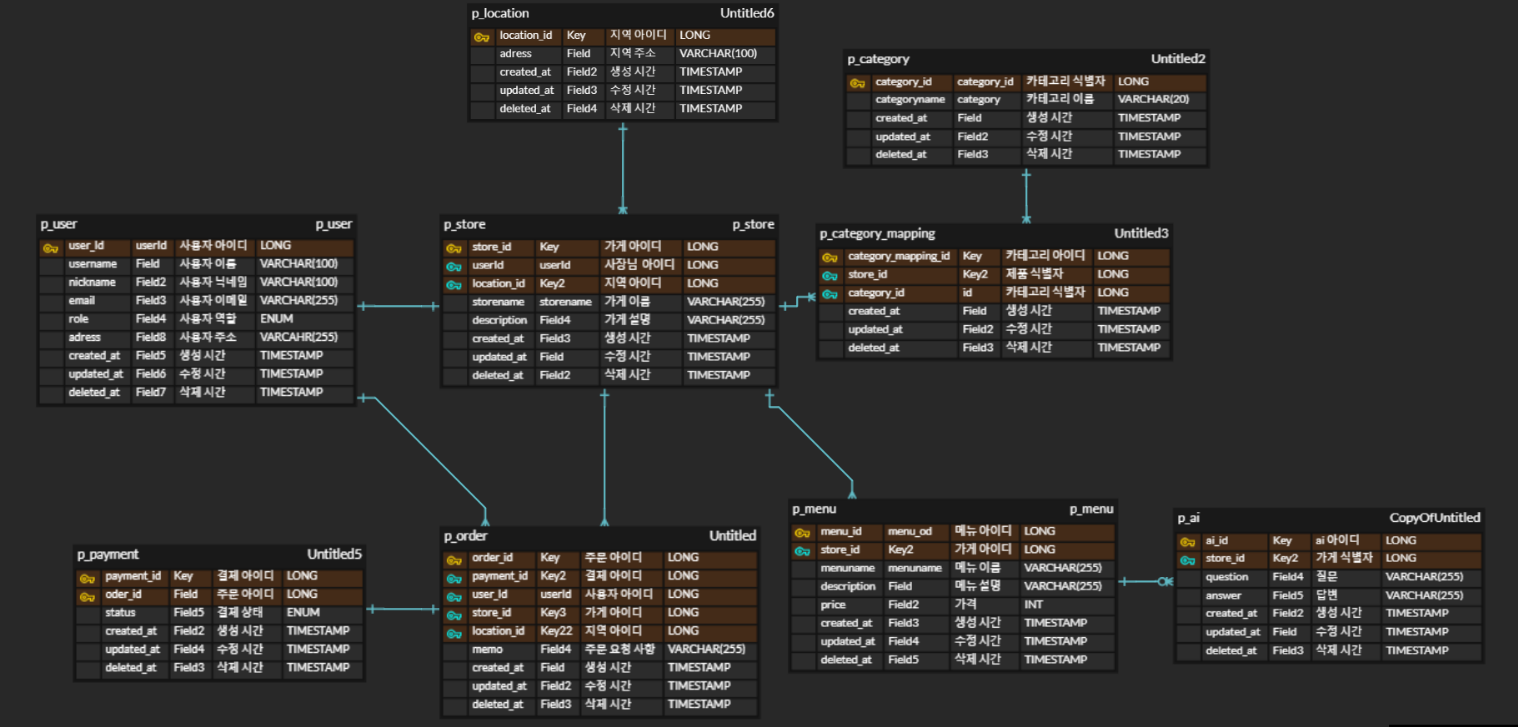Image resolution: width=1518 pixels, height=727 pixels.
Task: Select the foreign key icon of location_id in p_store
Action: [x=454, y=284]
